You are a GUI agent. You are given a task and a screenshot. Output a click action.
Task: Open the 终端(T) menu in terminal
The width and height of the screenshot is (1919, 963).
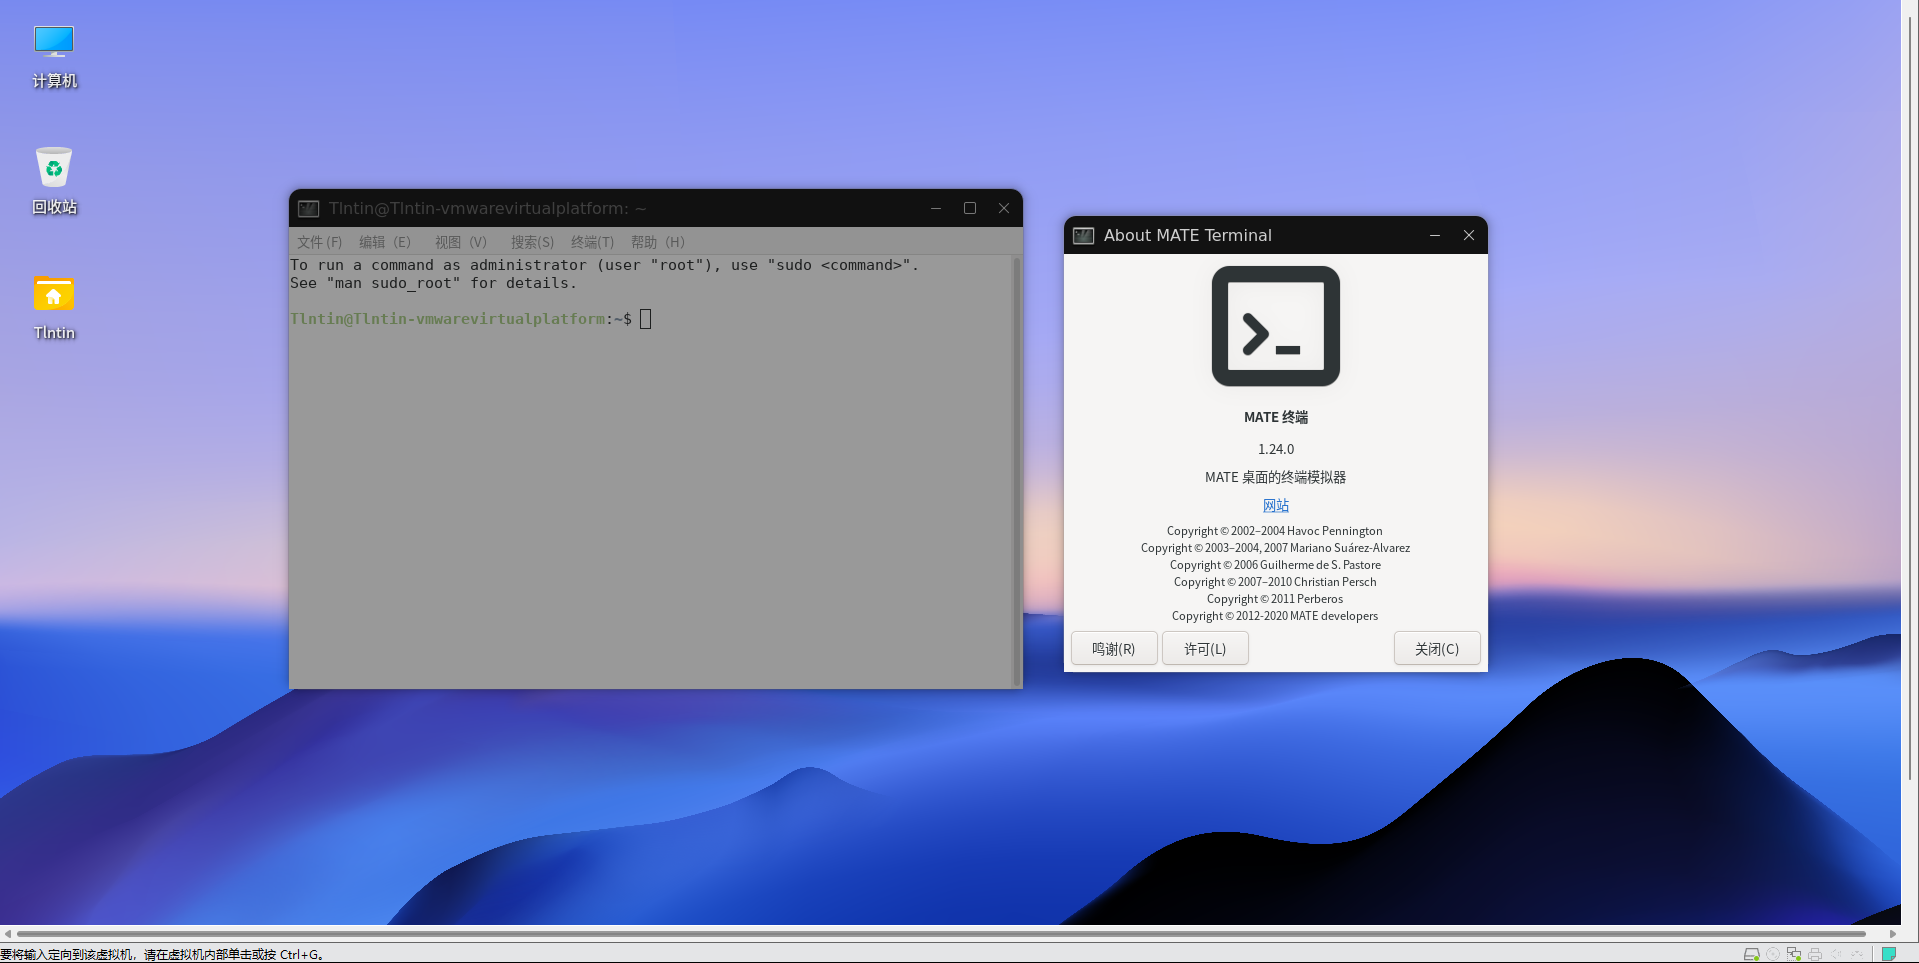pos(592,242)
